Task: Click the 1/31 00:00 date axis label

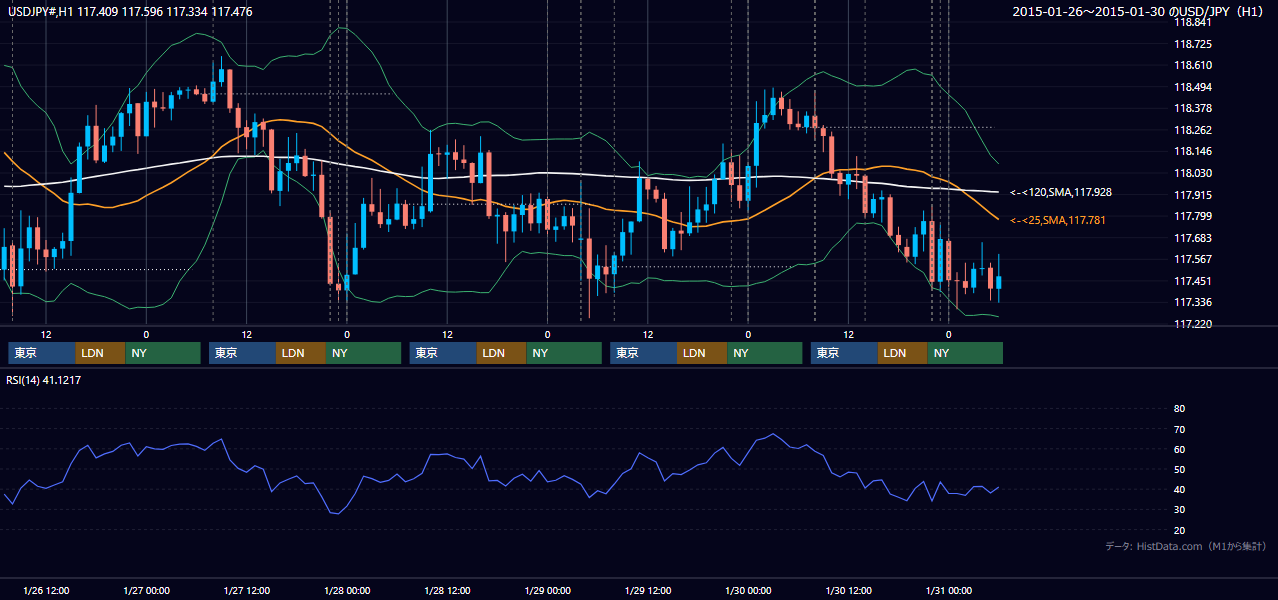Action: pos(948,590)
